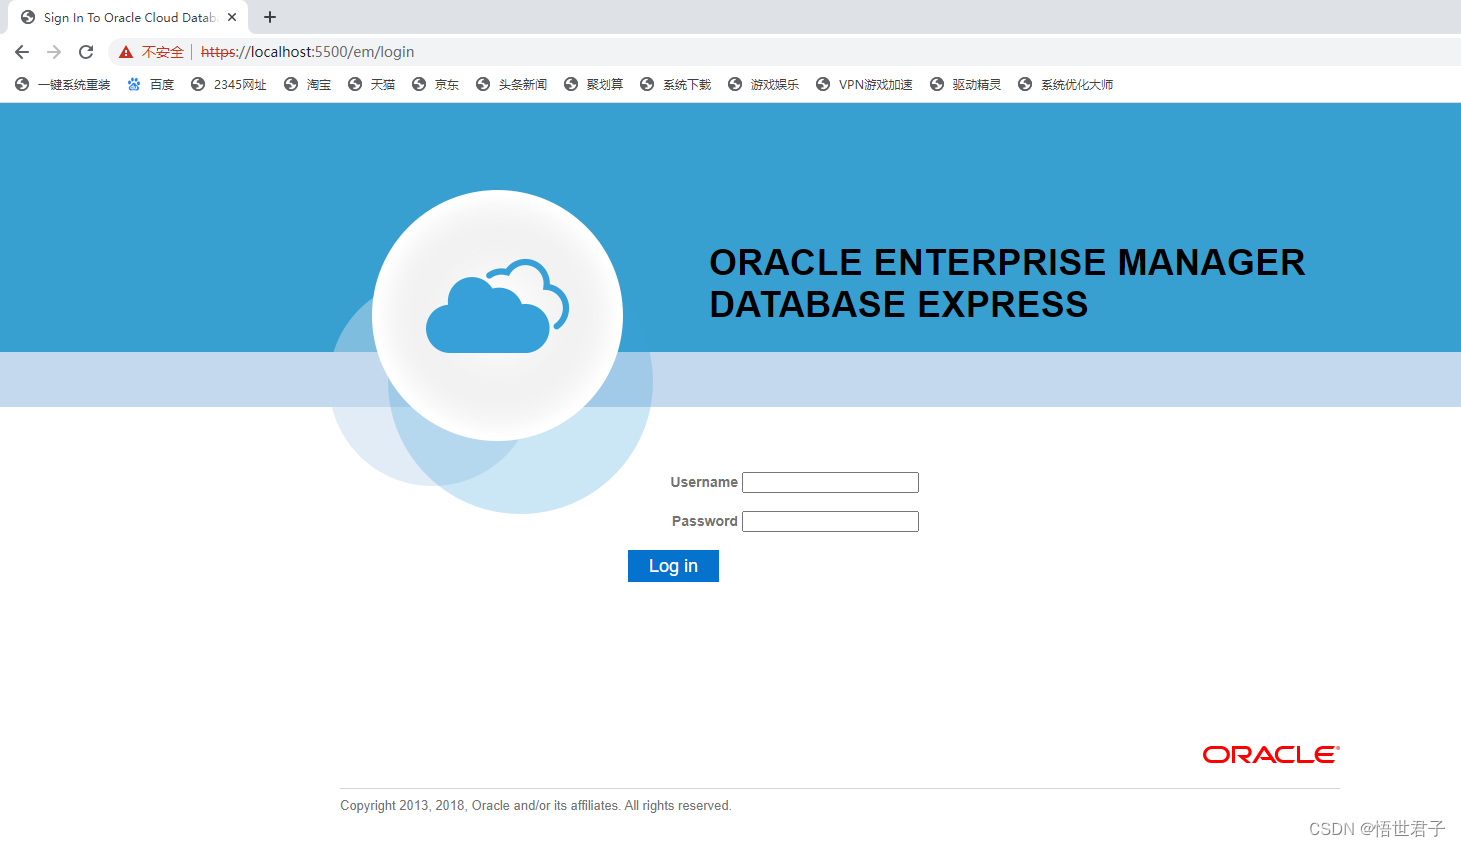Reload the page with the refresh icon
1461x847 pixels.
point(86,52)
